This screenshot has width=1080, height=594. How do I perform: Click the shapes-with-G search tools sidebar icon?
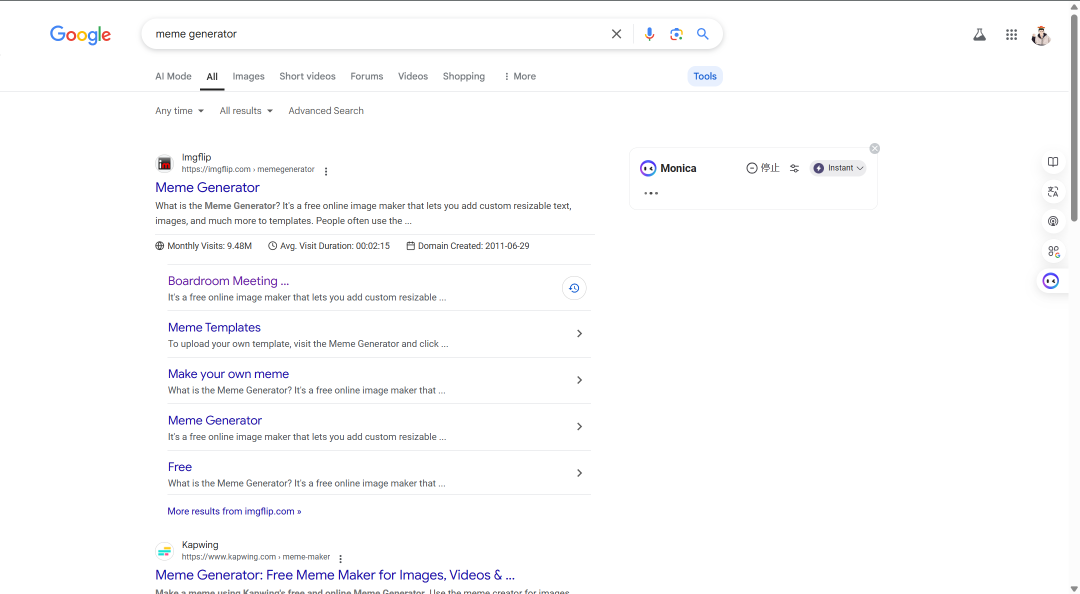(1053, 252)
